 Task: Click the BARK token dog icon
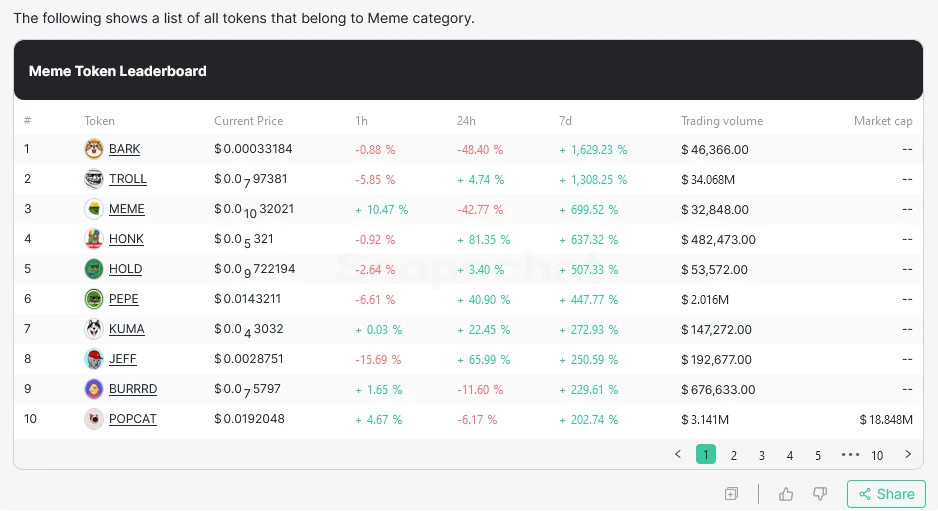[94, 149]
